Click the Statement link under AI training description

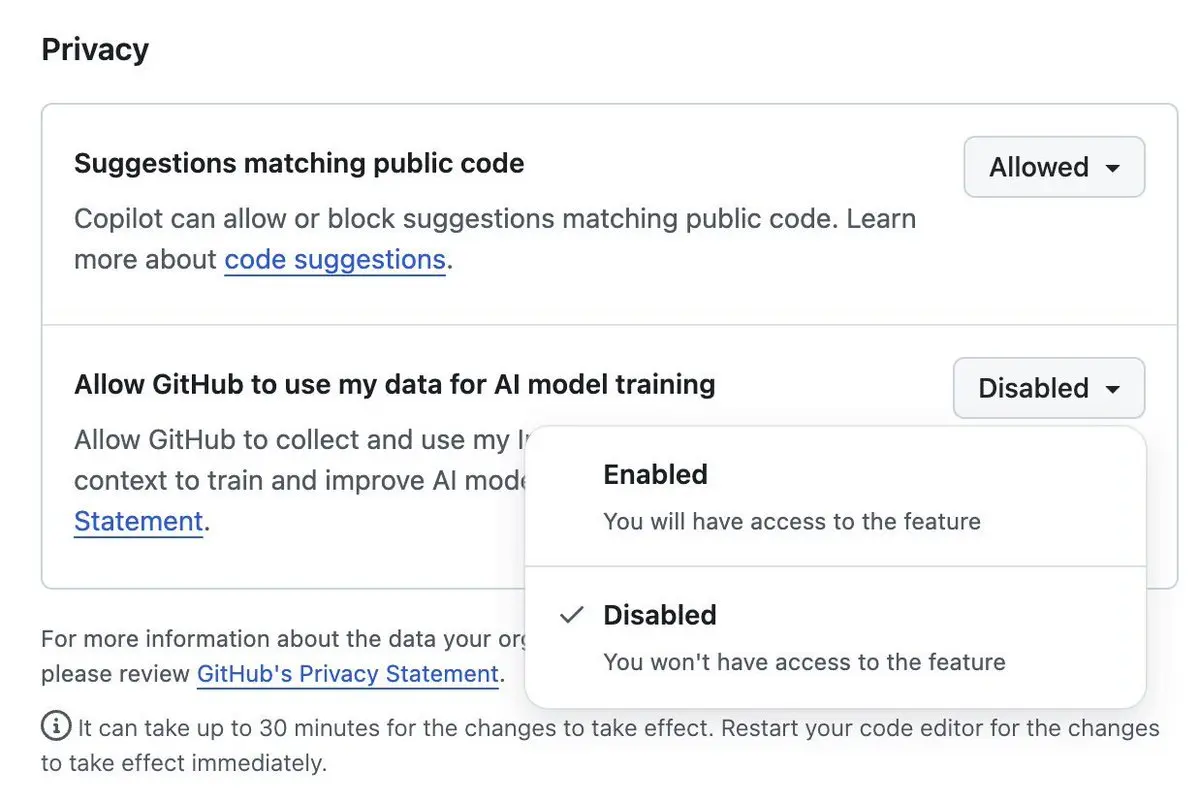(x=138, y=521)
